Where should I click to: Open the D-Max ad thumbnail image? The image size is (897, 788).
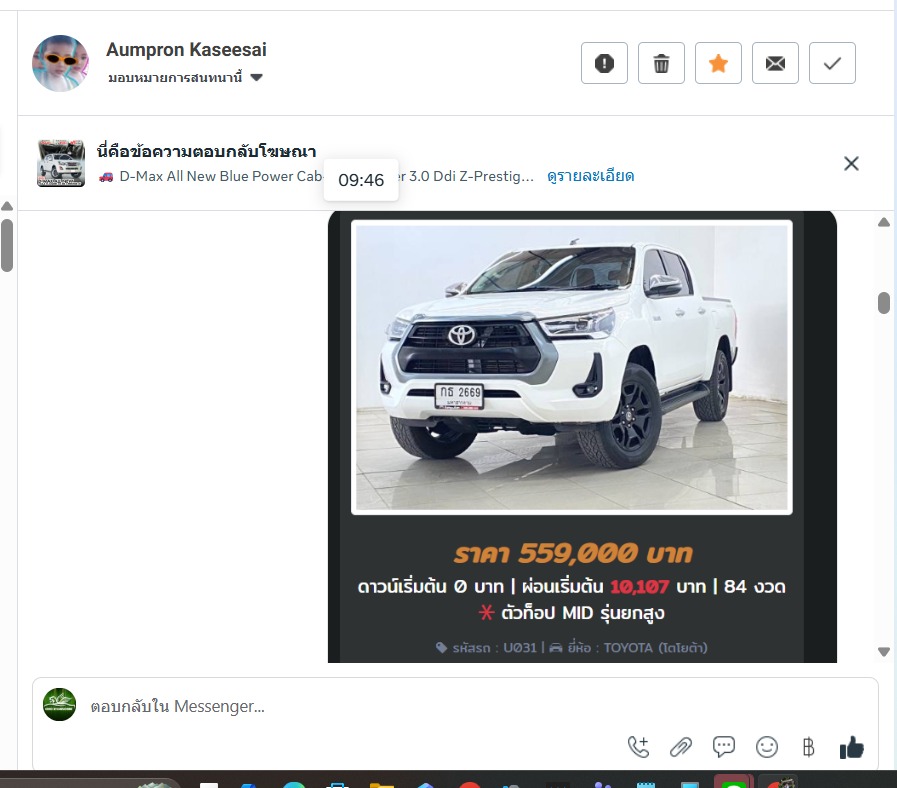pos(61,163)
